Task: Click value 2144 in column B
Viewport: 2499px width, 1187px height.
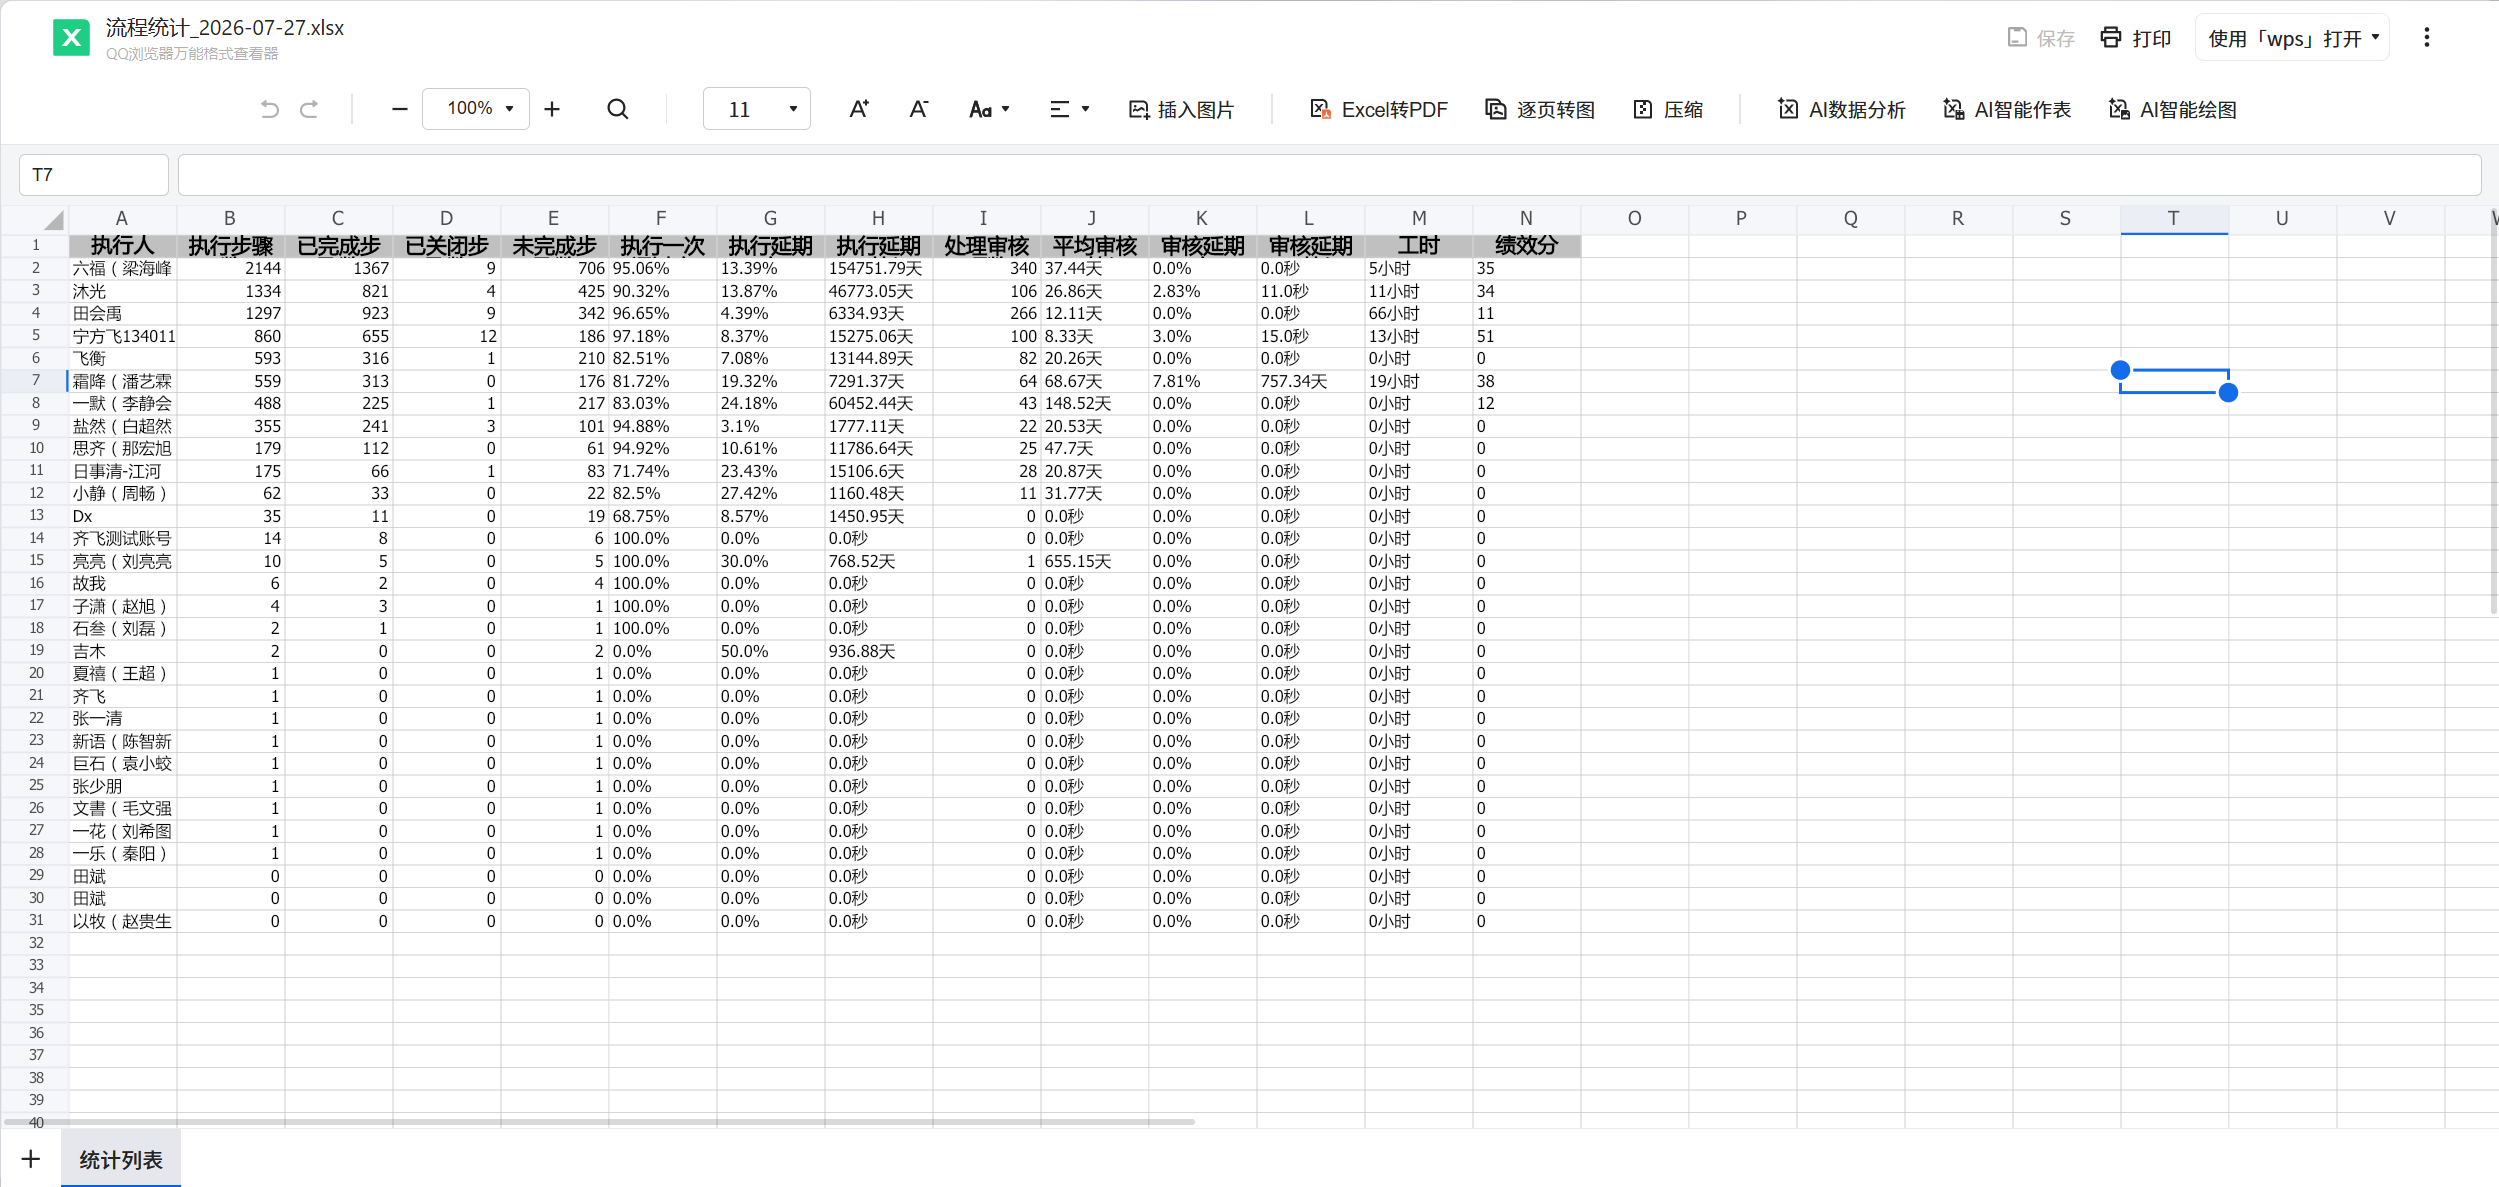Action: 230,268
